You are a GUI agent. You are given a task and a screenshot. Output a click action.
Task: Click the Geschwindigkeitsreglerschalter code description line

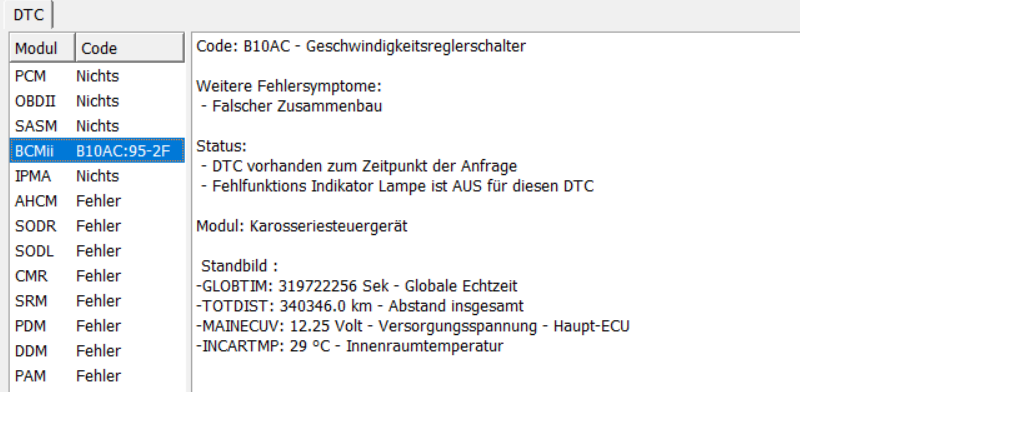click(x=361, y=46)
